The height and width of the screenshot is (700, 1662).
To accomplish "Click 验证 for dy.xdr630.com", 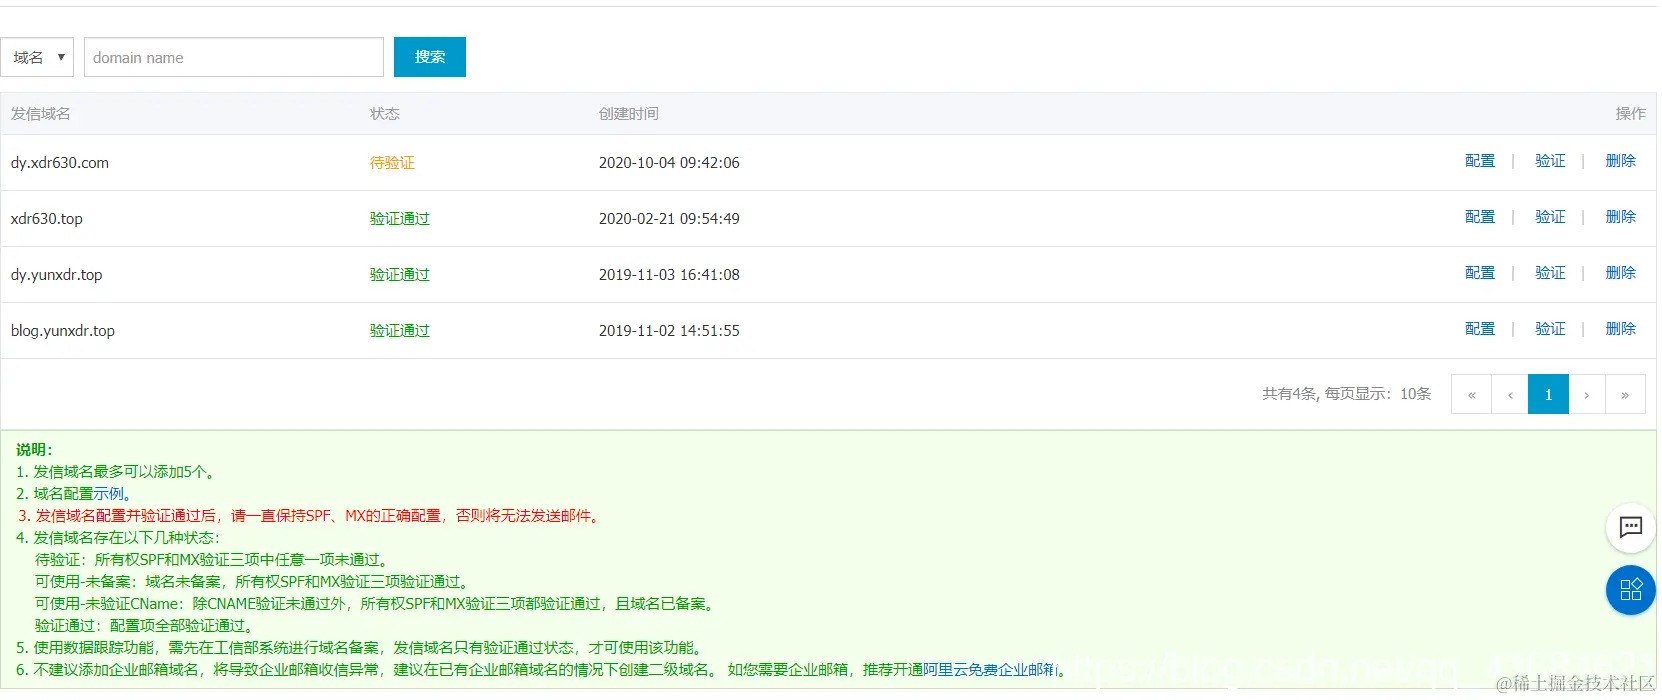I will [1550, 161].
